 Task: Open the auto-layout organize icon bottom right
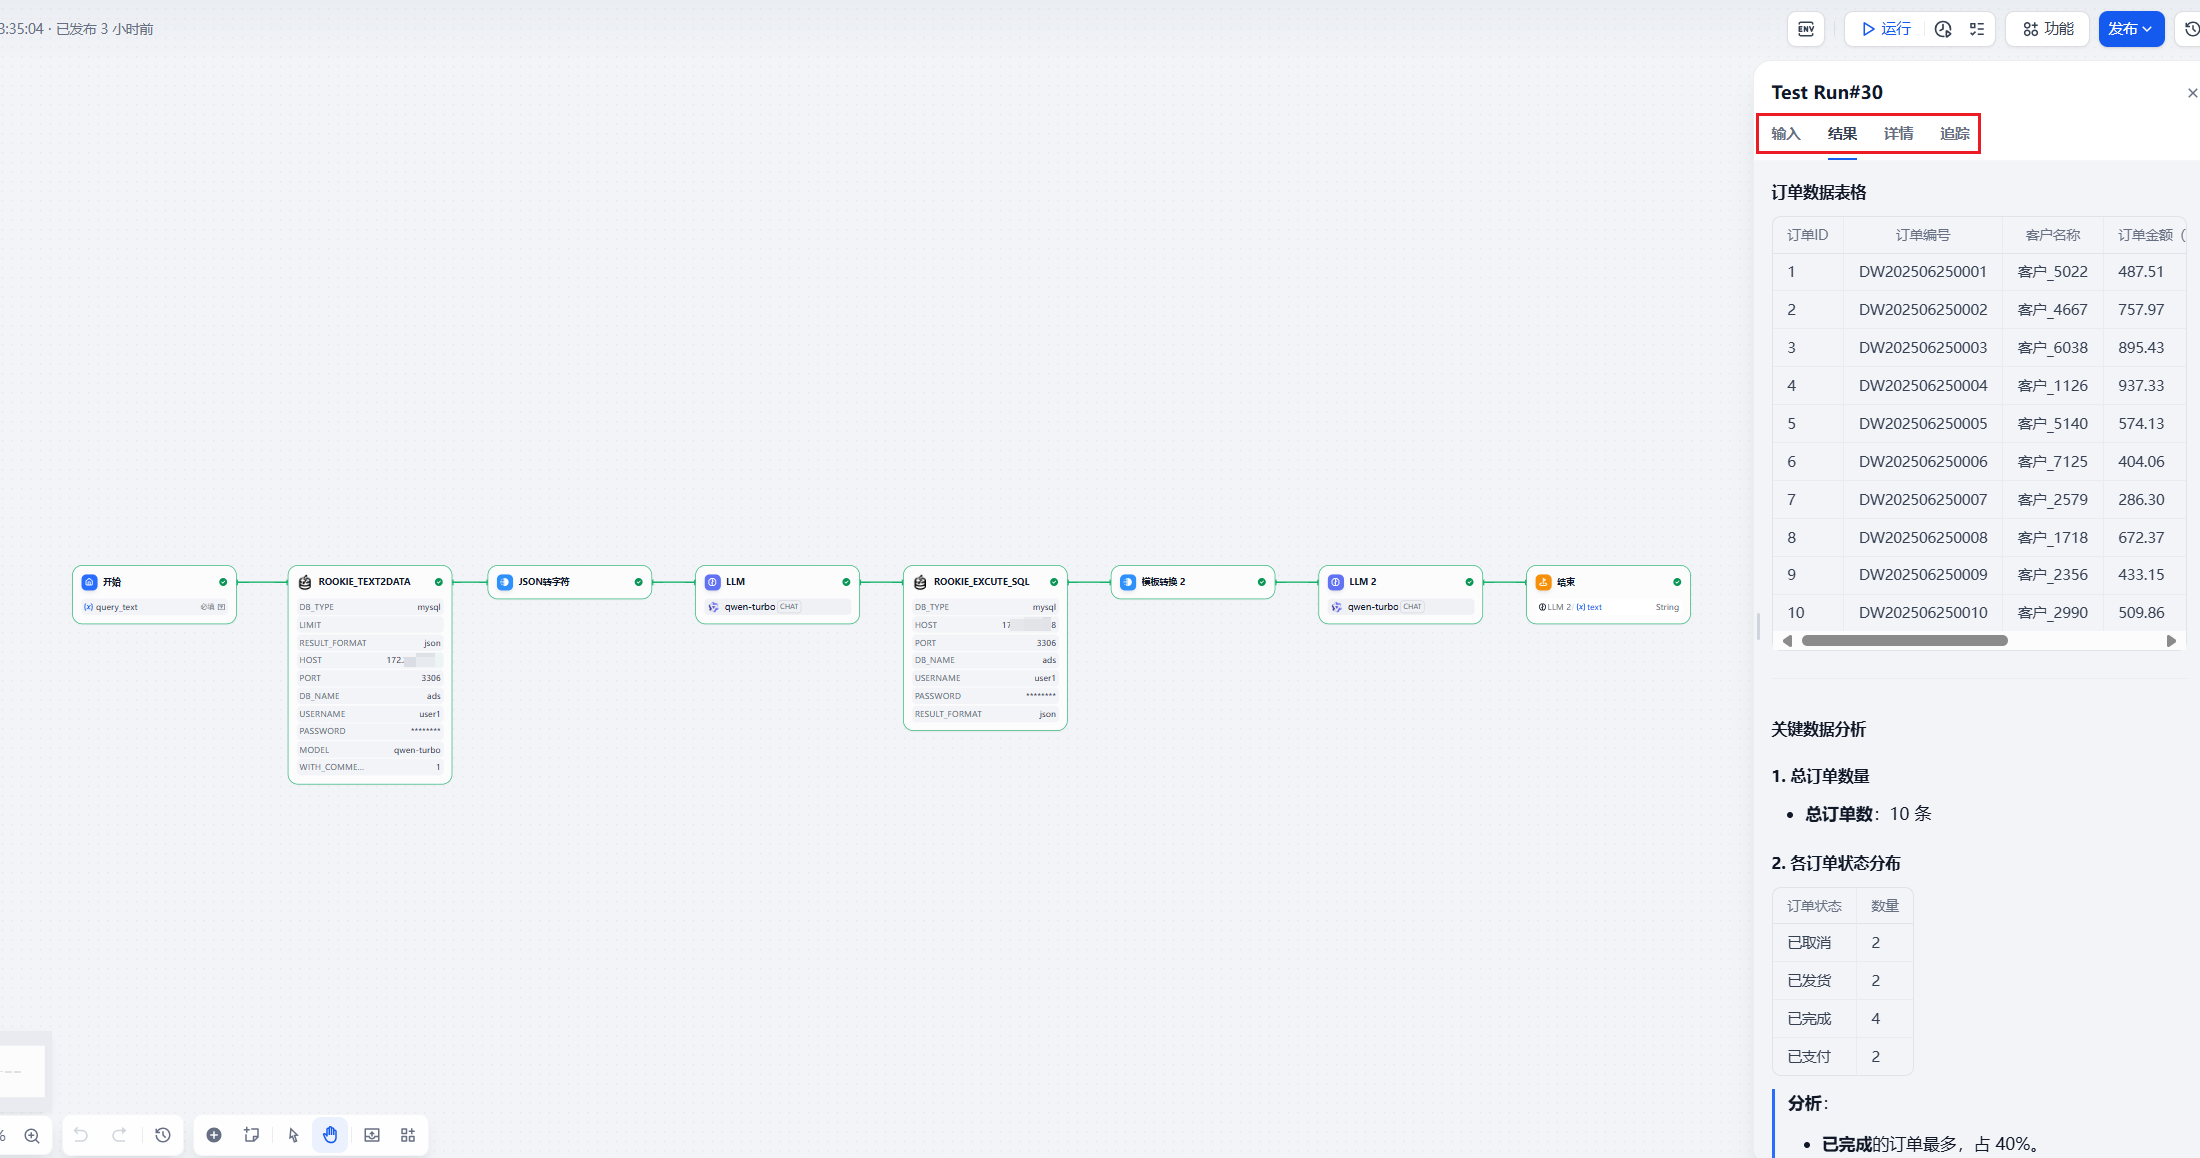point(407,1135)
